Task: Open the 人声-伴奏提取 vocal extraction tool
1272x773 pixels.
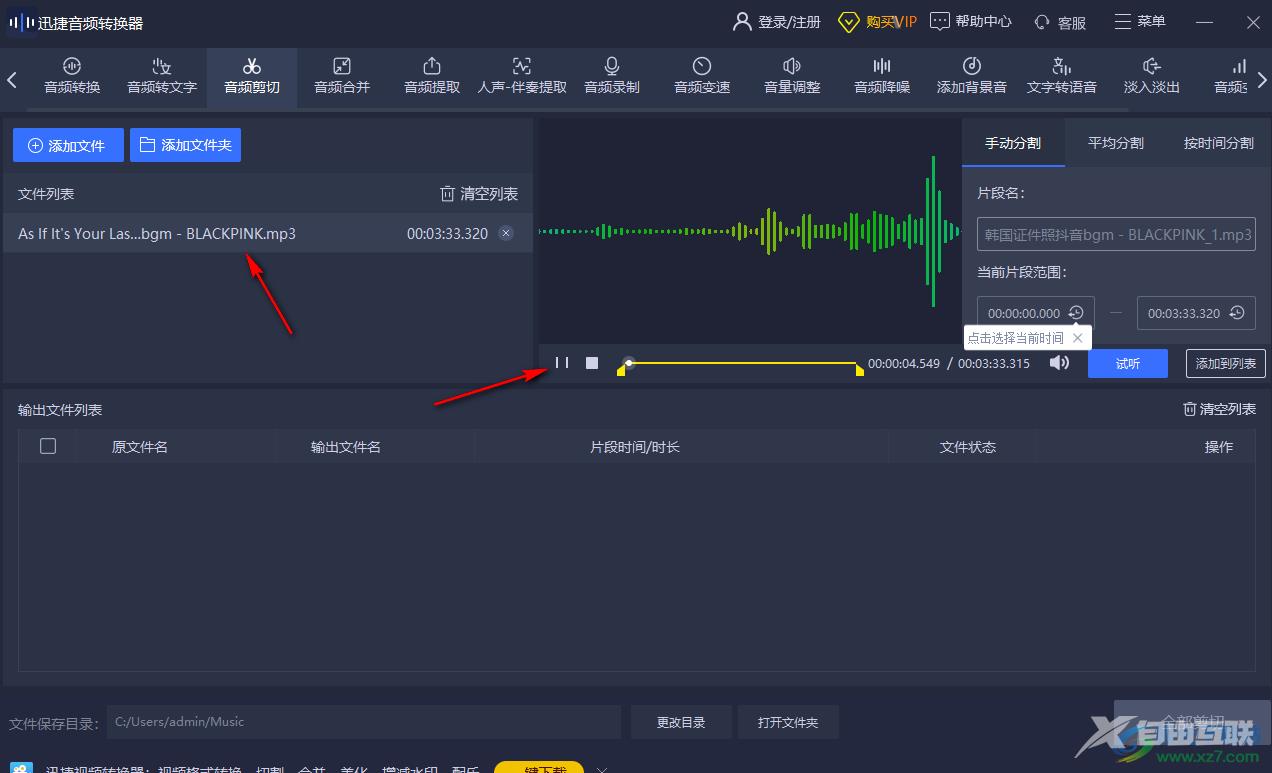Action: tap(522, 77)
